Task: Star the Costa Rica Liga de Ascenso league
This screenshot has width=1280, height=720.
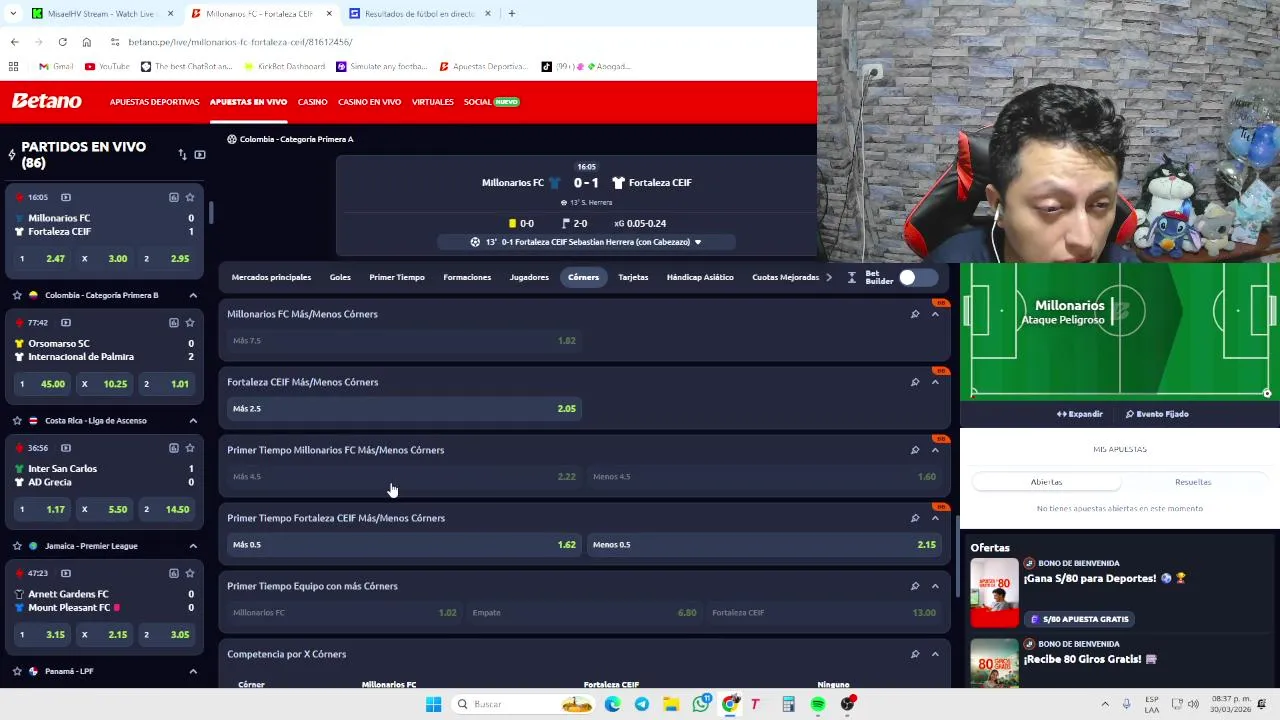Action: pyautogui.click(x=17, y=420)
